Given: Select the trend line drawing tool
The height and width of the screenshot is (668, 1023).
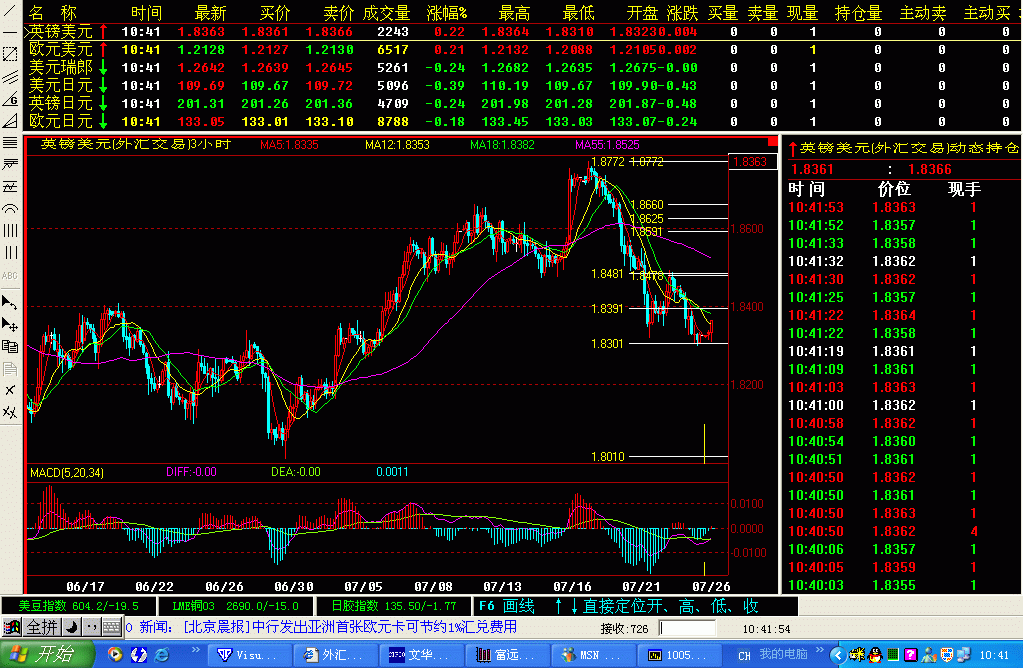Looking at the screenshot, I should [x=10, y=10].
